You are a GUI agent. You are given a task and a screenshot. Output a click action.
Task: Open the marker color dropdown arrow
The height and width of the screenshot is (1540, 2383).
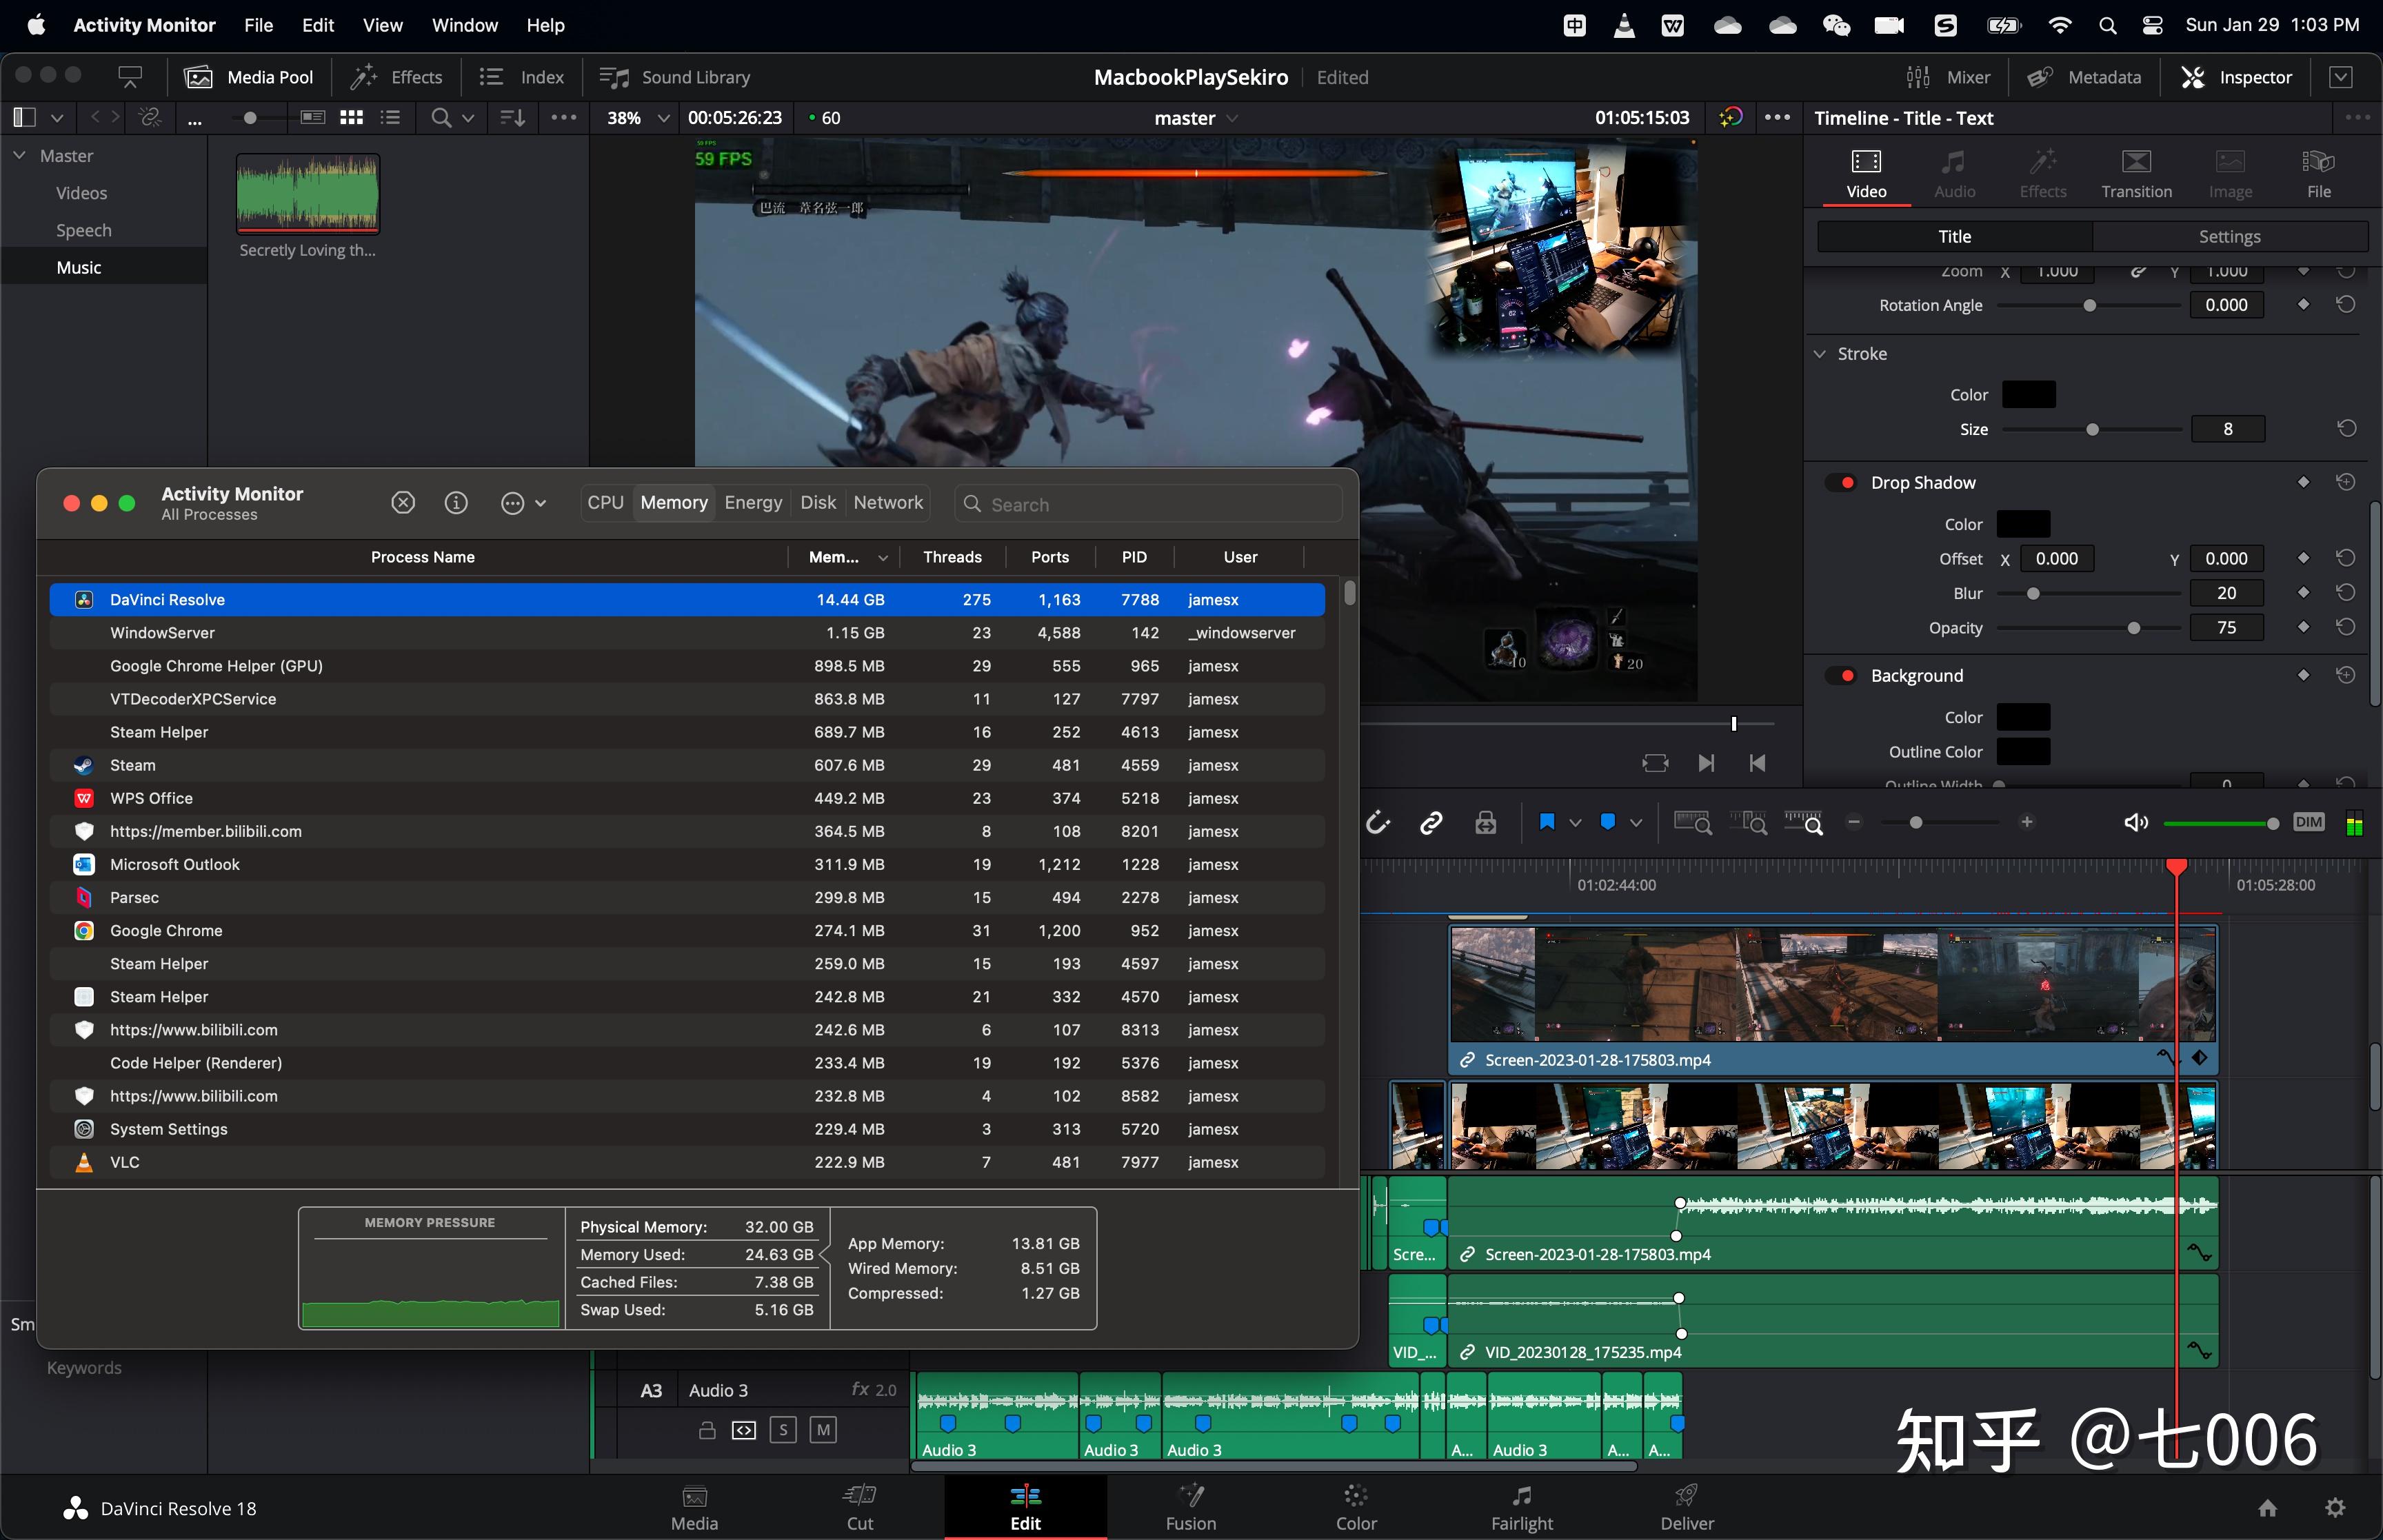pos(1636,823)
